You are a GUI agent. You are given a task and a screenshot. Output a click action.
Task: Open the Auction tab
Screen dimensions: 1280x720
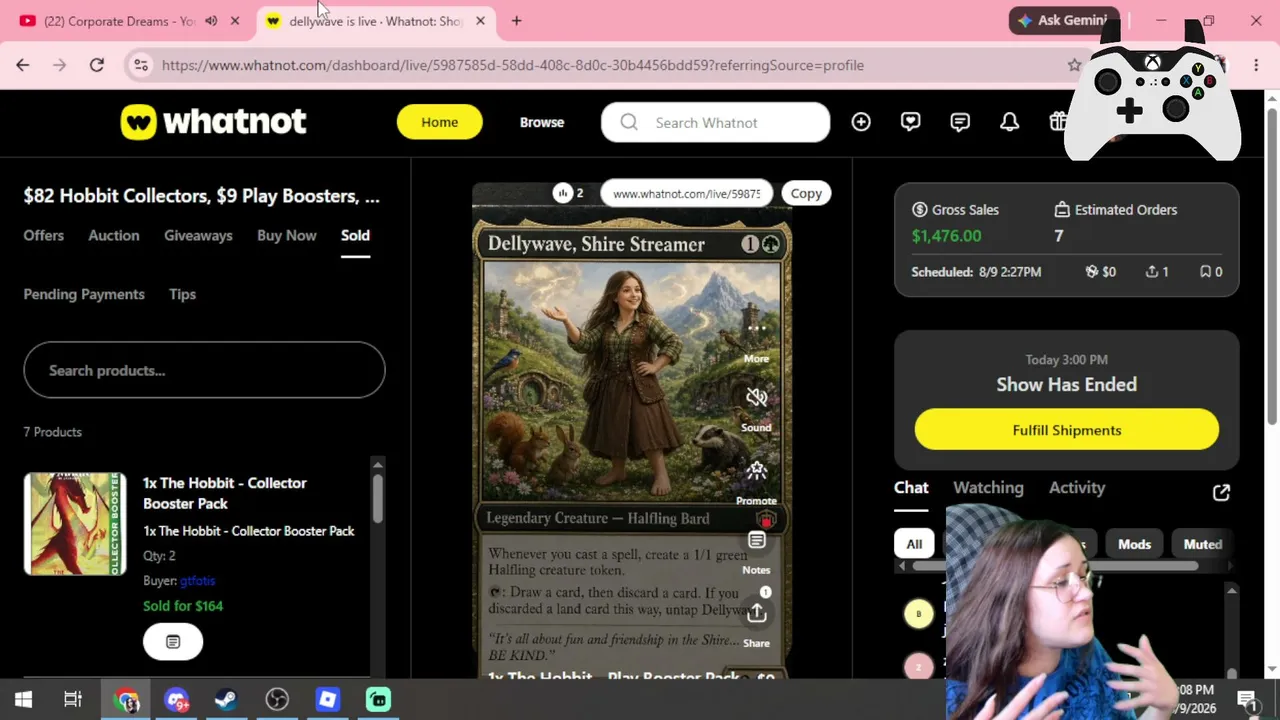114,235
